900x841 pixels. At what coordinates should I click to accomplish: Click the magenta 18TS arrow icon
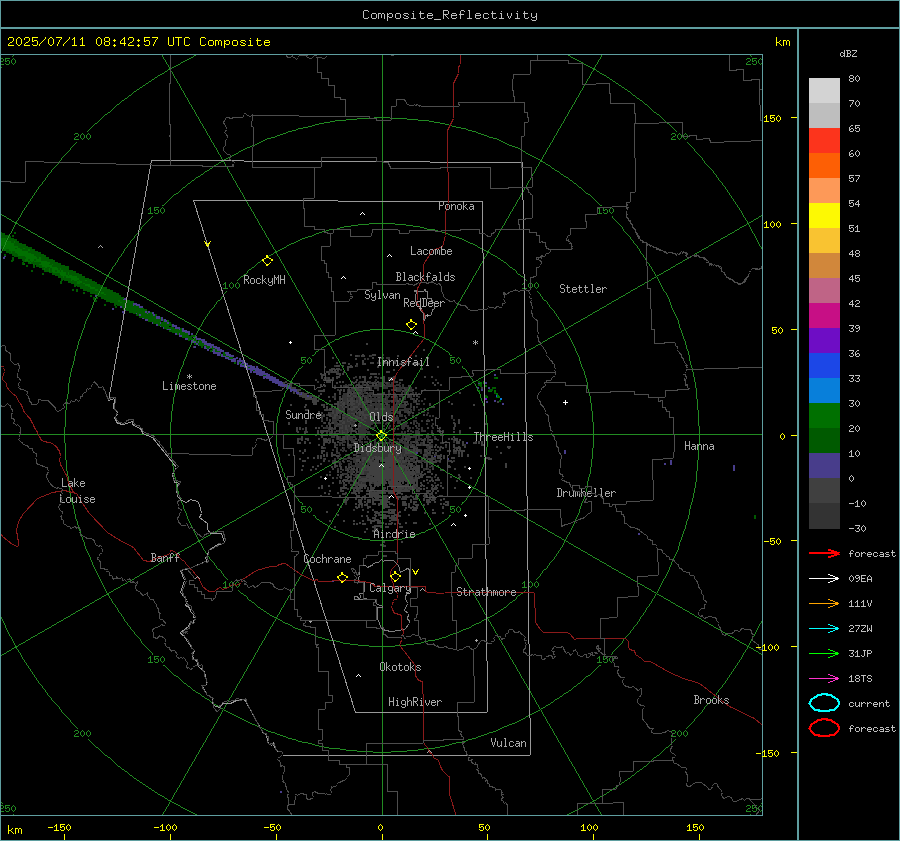click(824, 679)
